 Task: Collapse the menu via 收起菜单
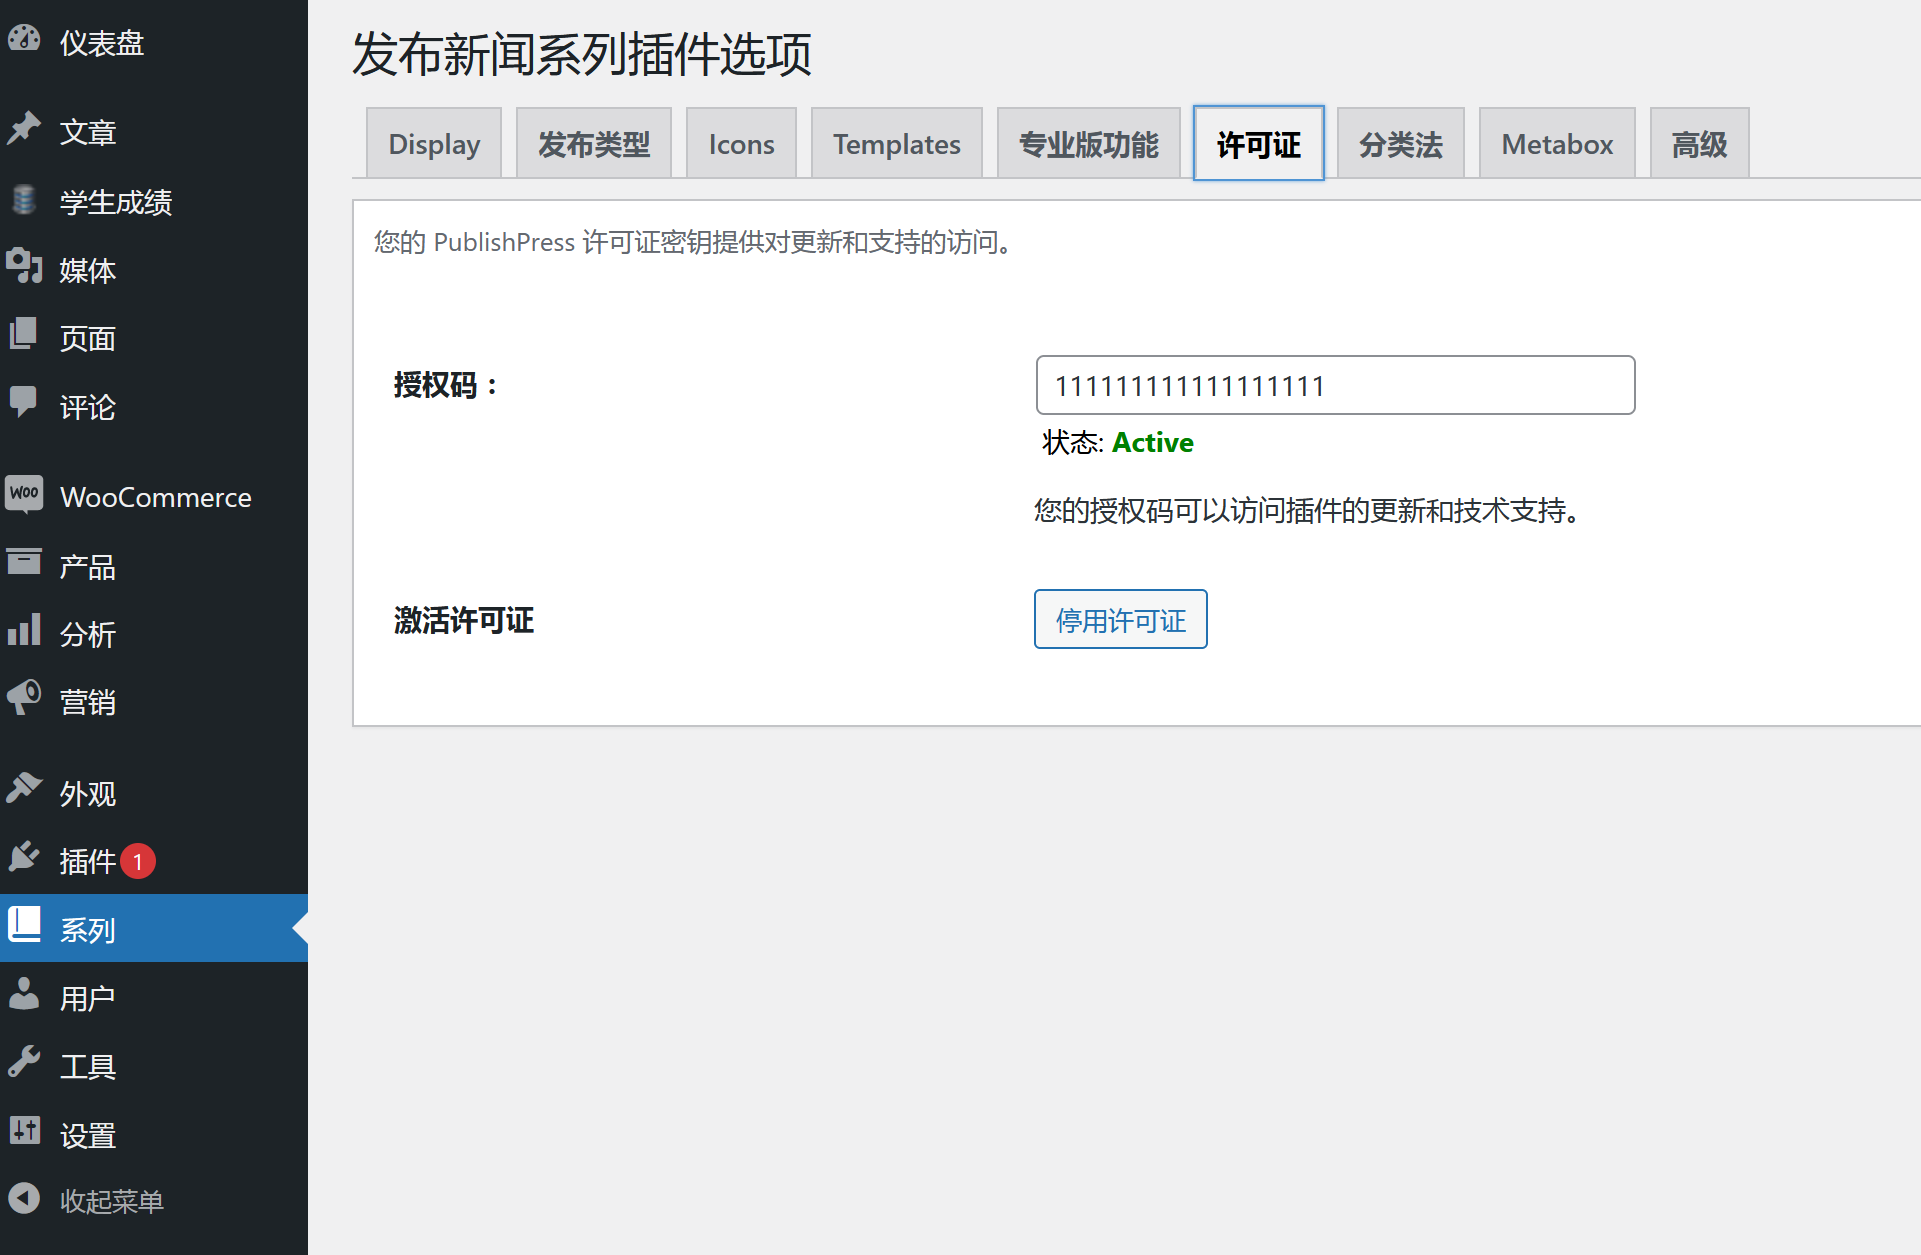[25, 1199]
